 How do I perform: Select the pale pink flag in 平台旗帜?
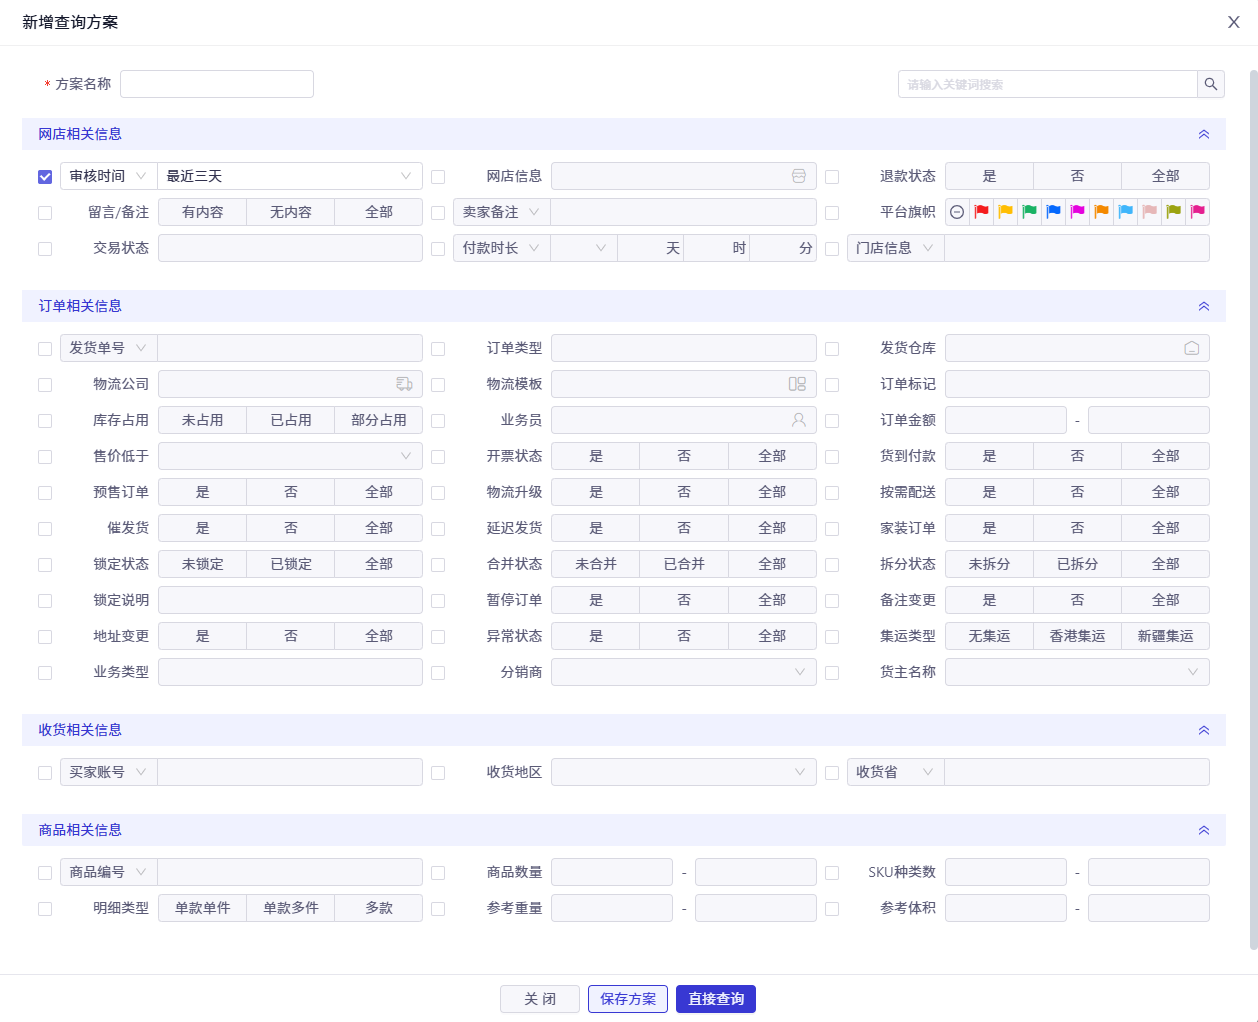coord(1149,212)
